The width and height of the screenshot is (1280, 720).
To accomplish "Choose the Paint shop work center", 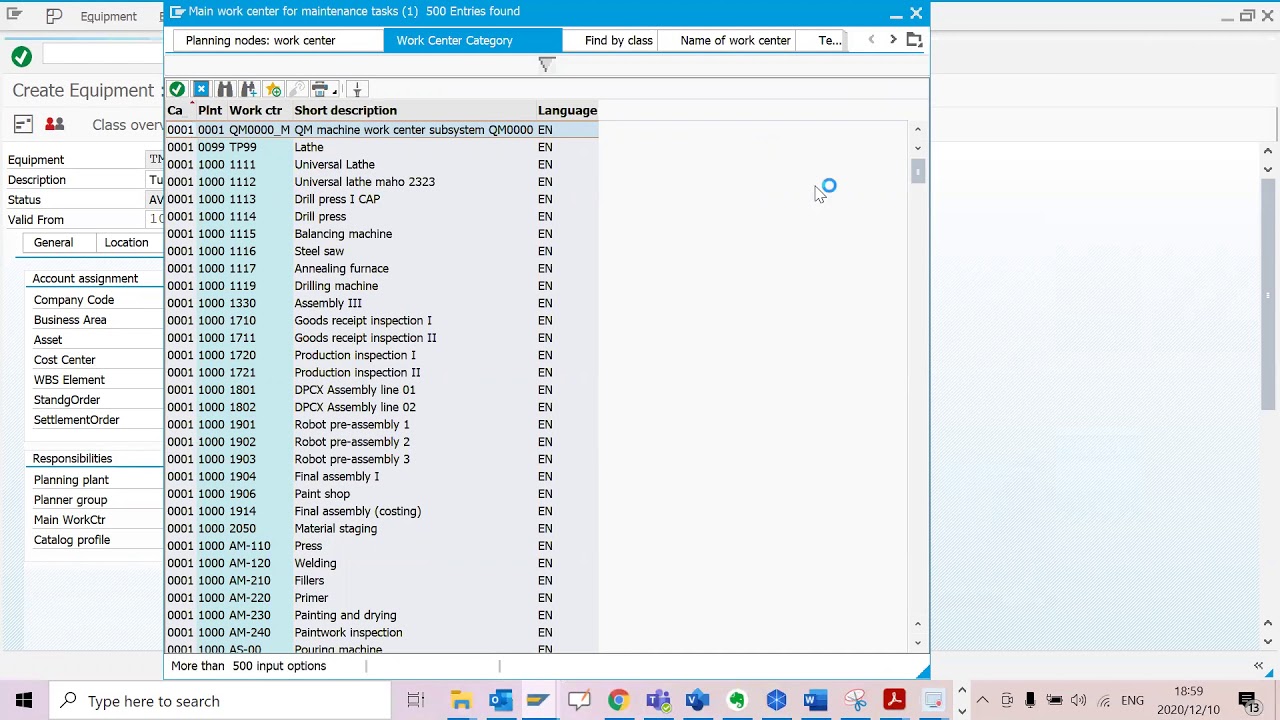I will click(x=382, y=494).
